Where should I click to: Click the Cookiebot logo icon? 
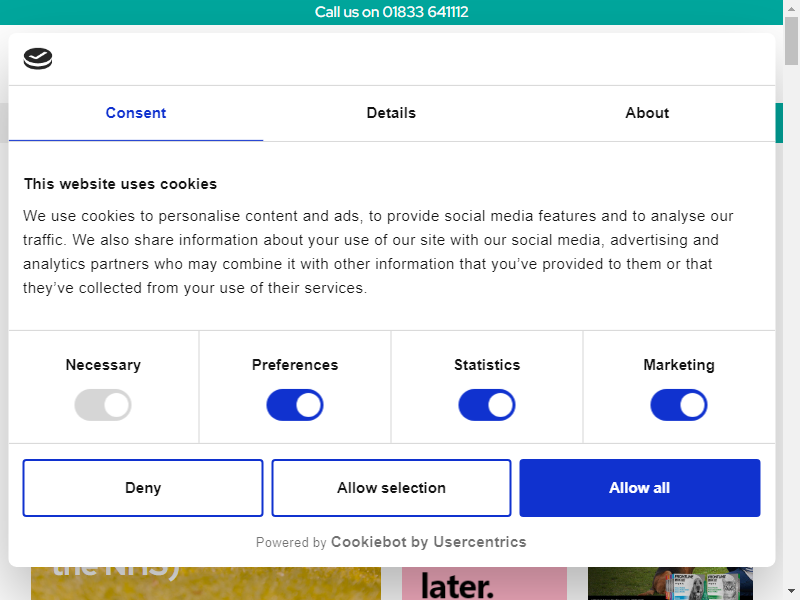point(38,59)
